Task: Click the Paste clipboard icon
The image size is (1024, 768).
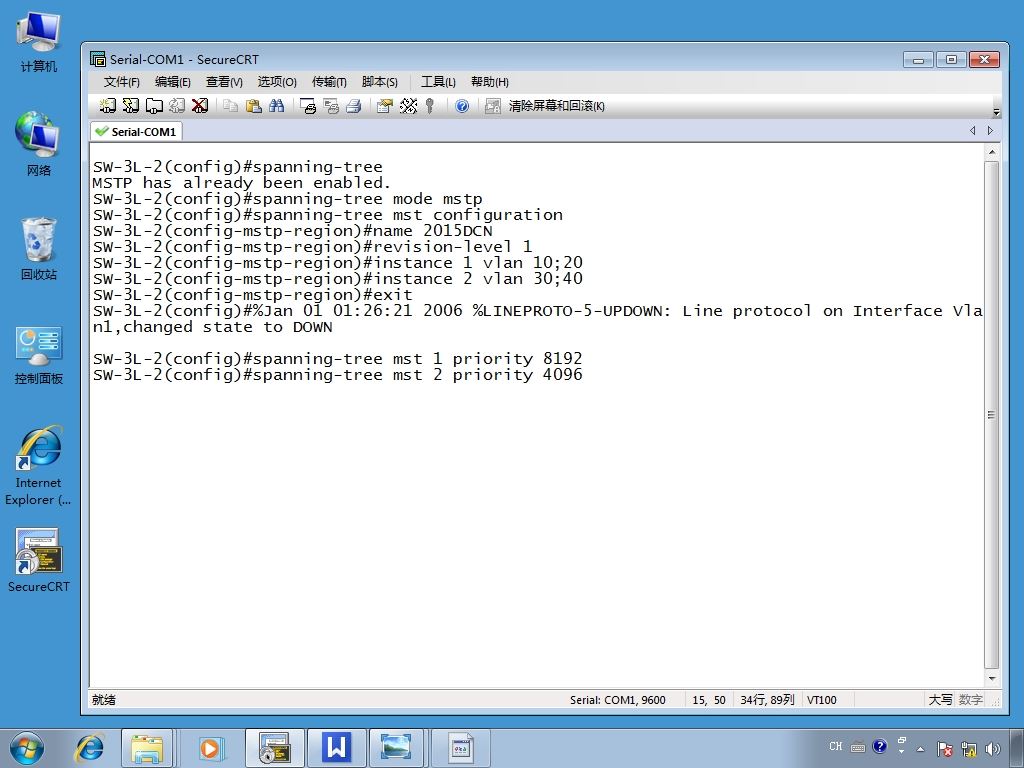Action: [x=253, y=106]
